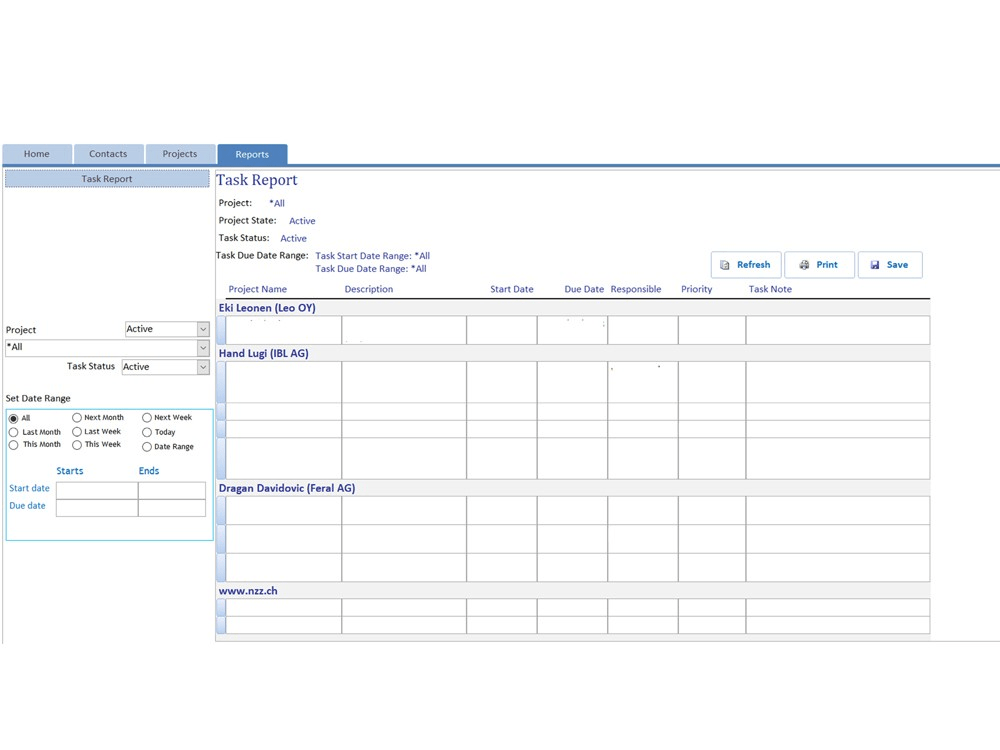Go to the Projects tab
This screenshot has width=1000, height=750.
pos(180,153)
